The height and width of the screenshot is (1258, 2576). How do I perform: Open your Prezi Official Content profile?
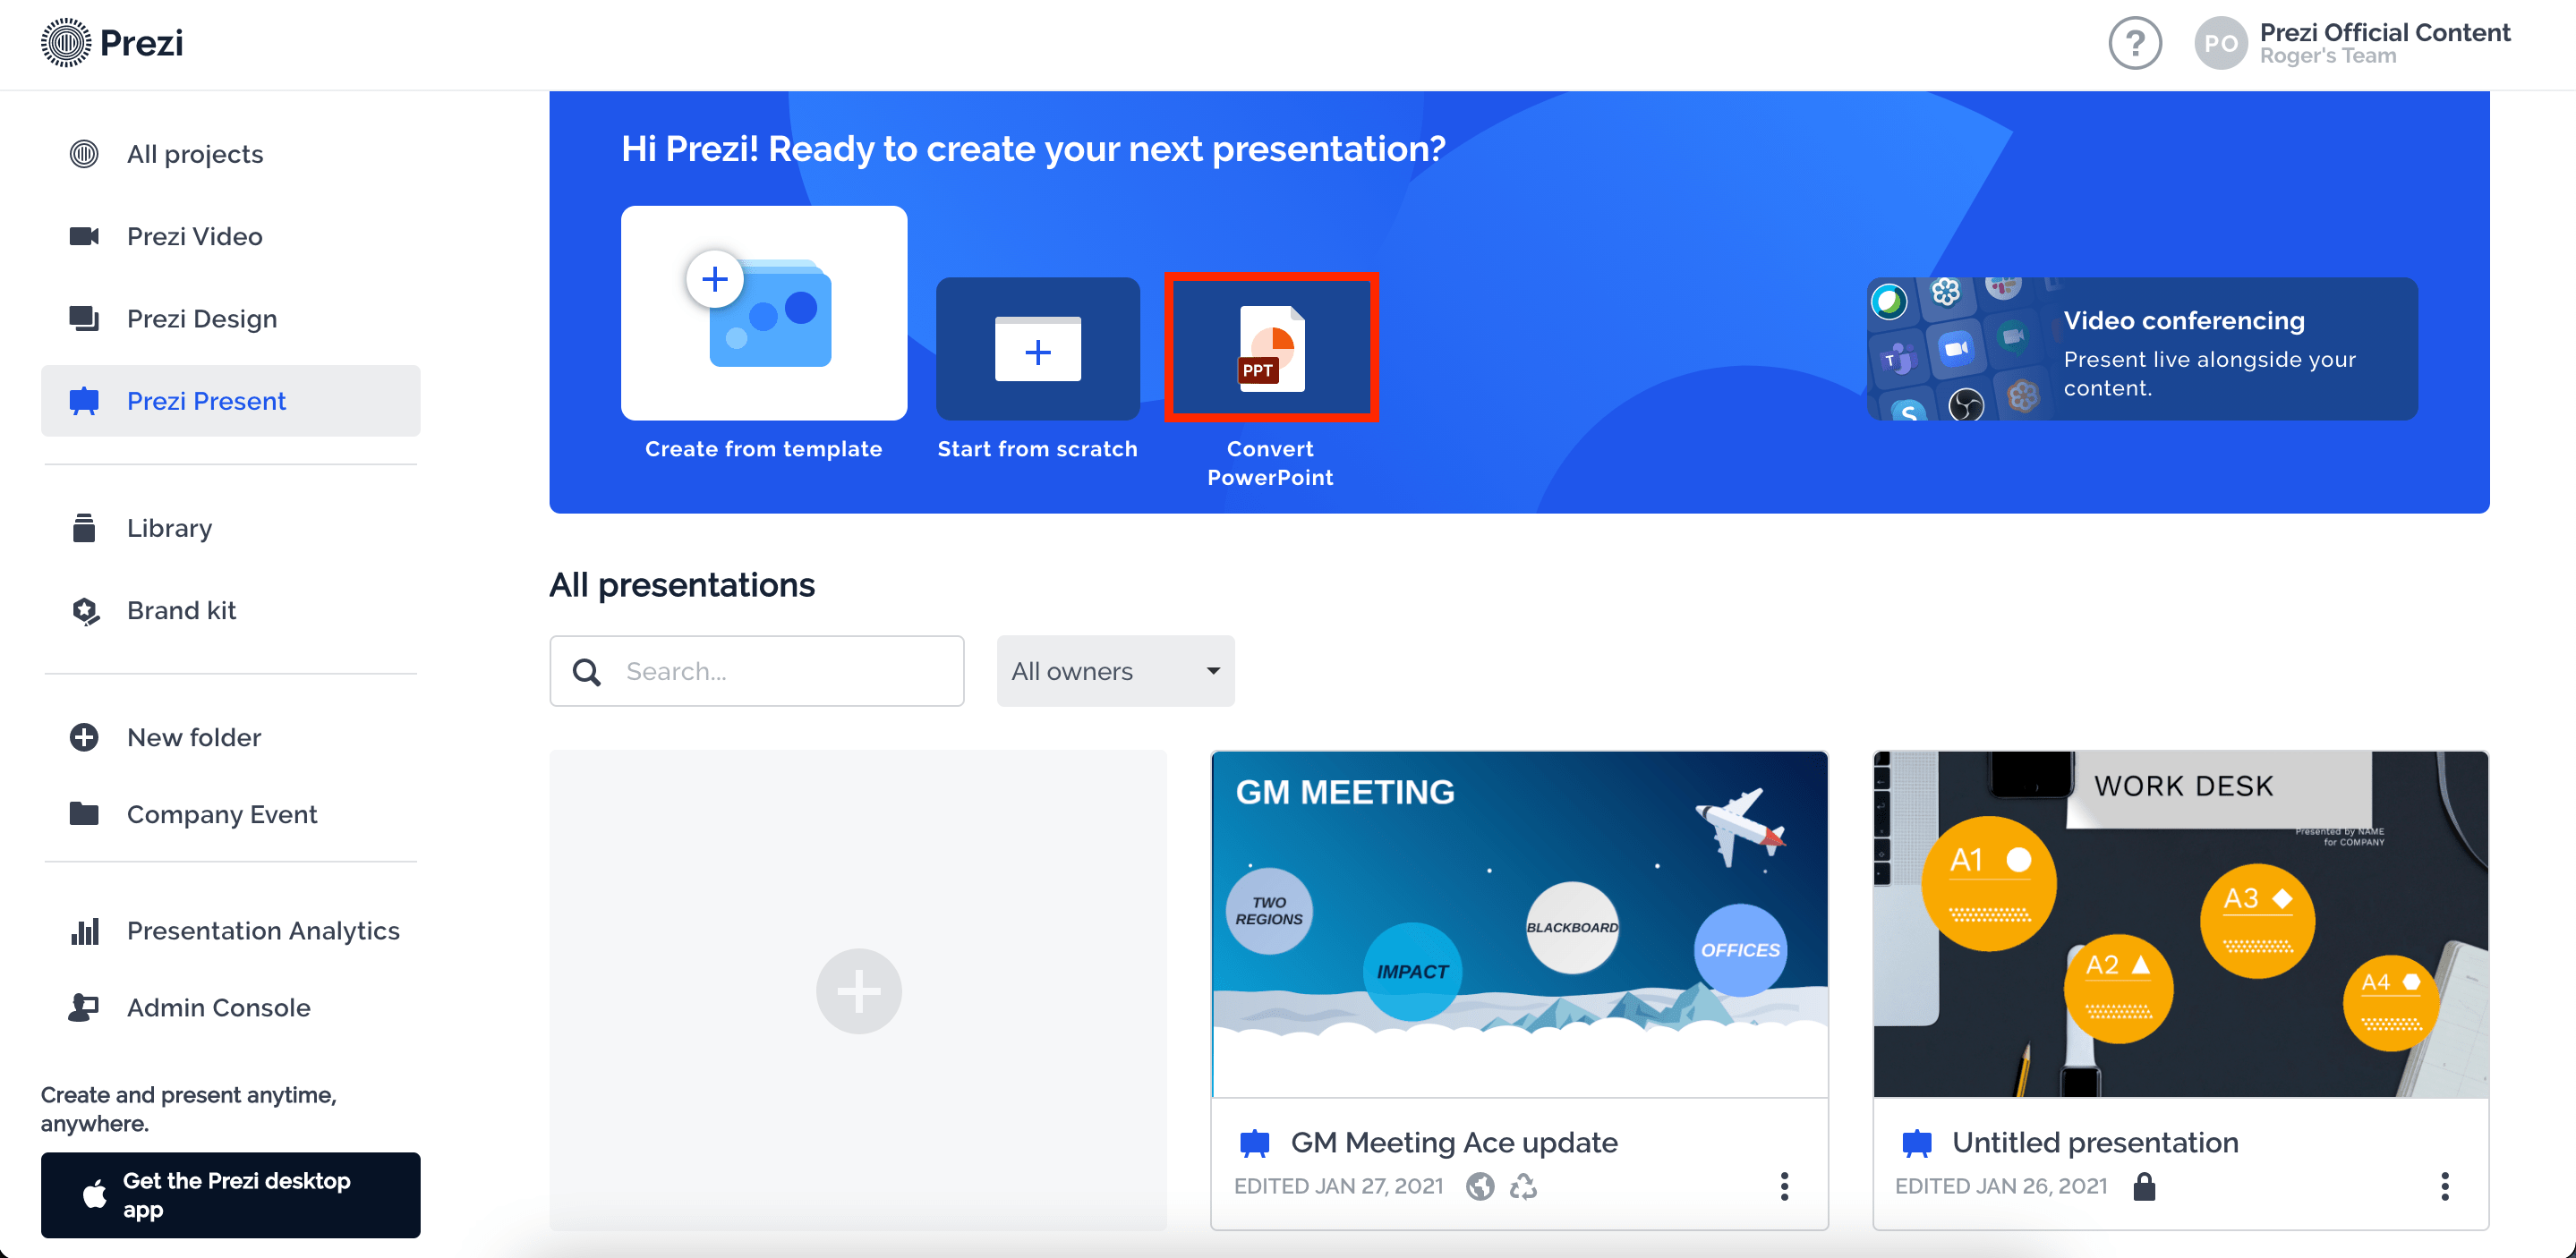pyautogui.click(x=2350, y=43)
